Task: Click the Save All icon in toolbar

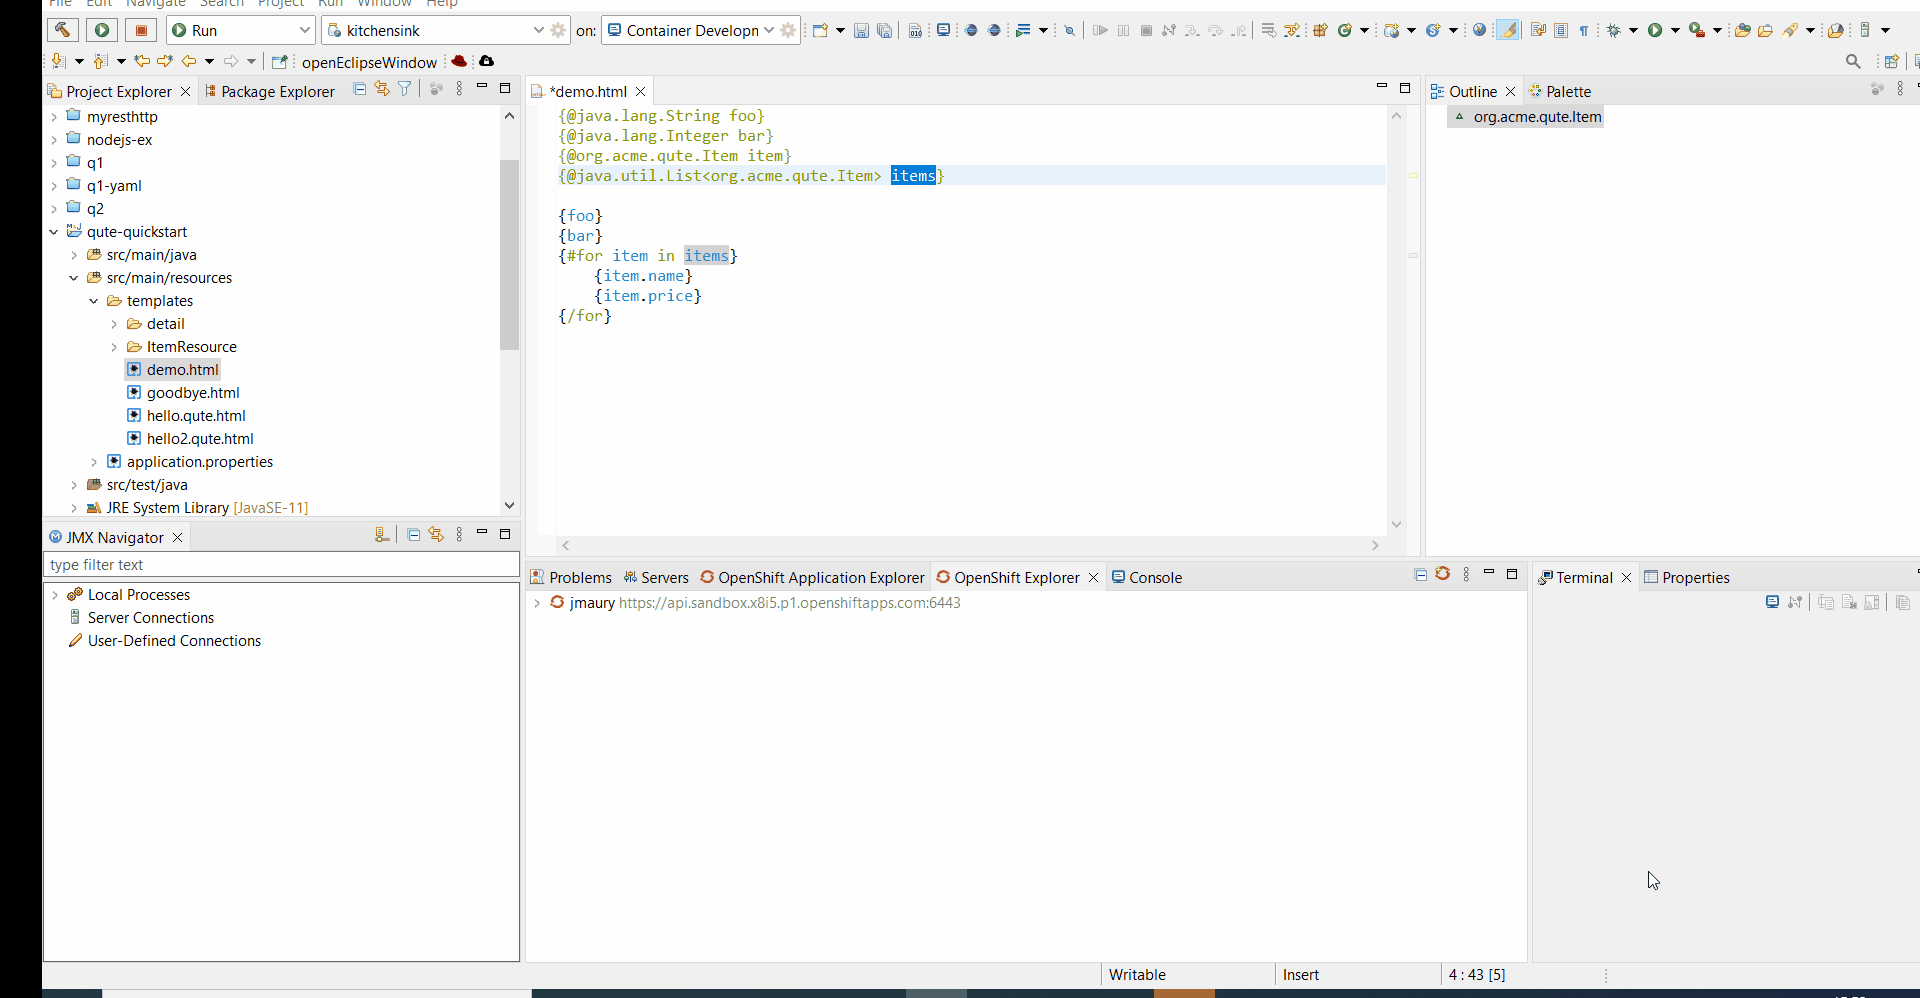Action: click(x=885, y=31)
